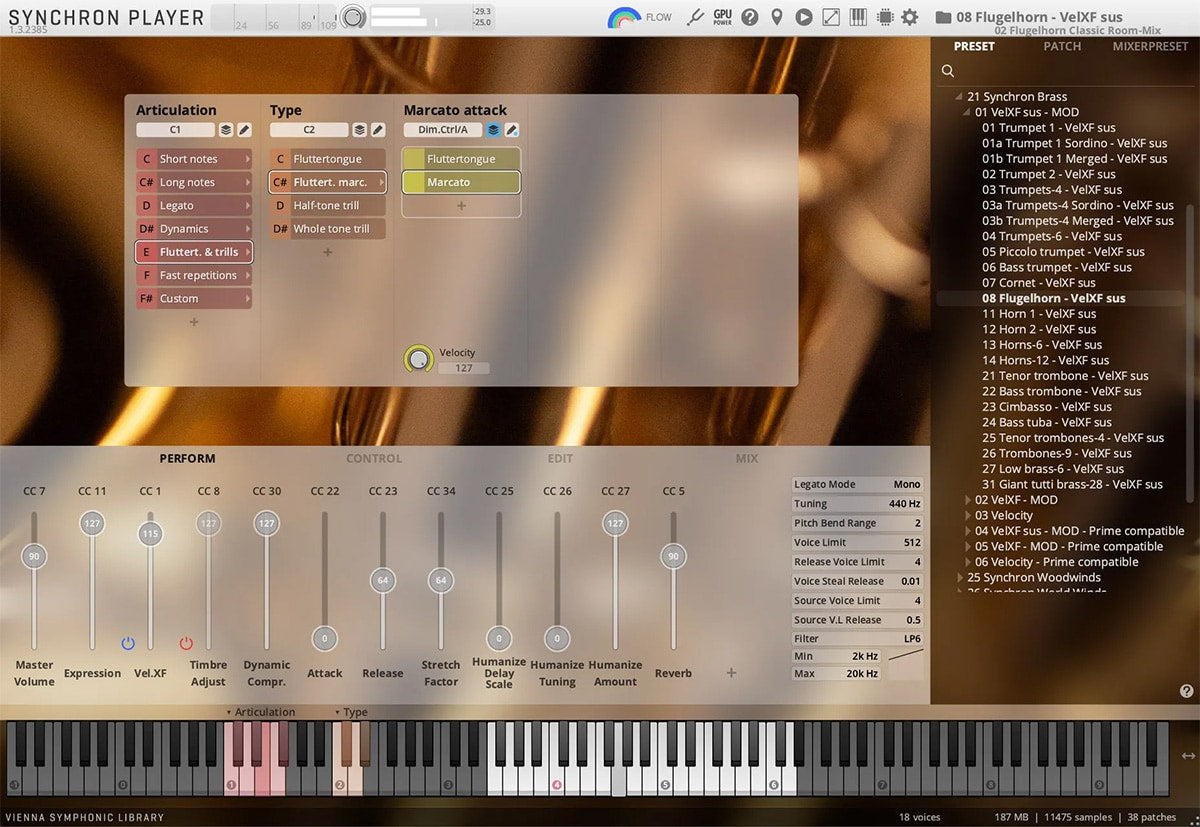
Task: Open the tuning fork tool
Action: coord(696,17)
